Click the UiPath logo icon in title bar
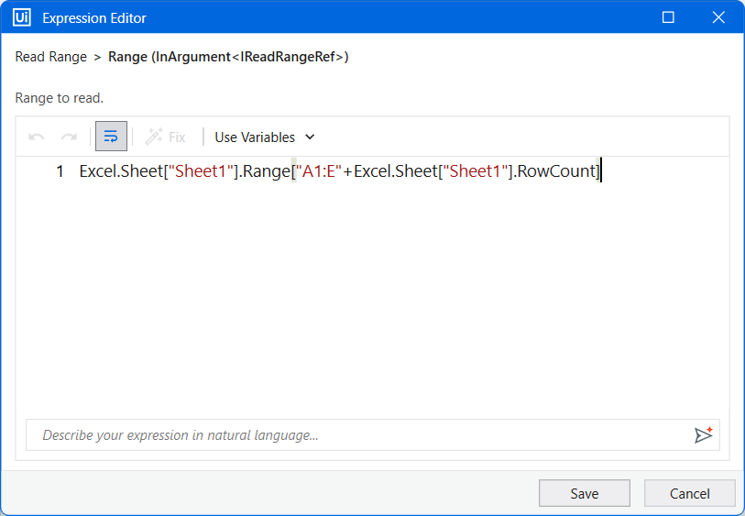 22,18
